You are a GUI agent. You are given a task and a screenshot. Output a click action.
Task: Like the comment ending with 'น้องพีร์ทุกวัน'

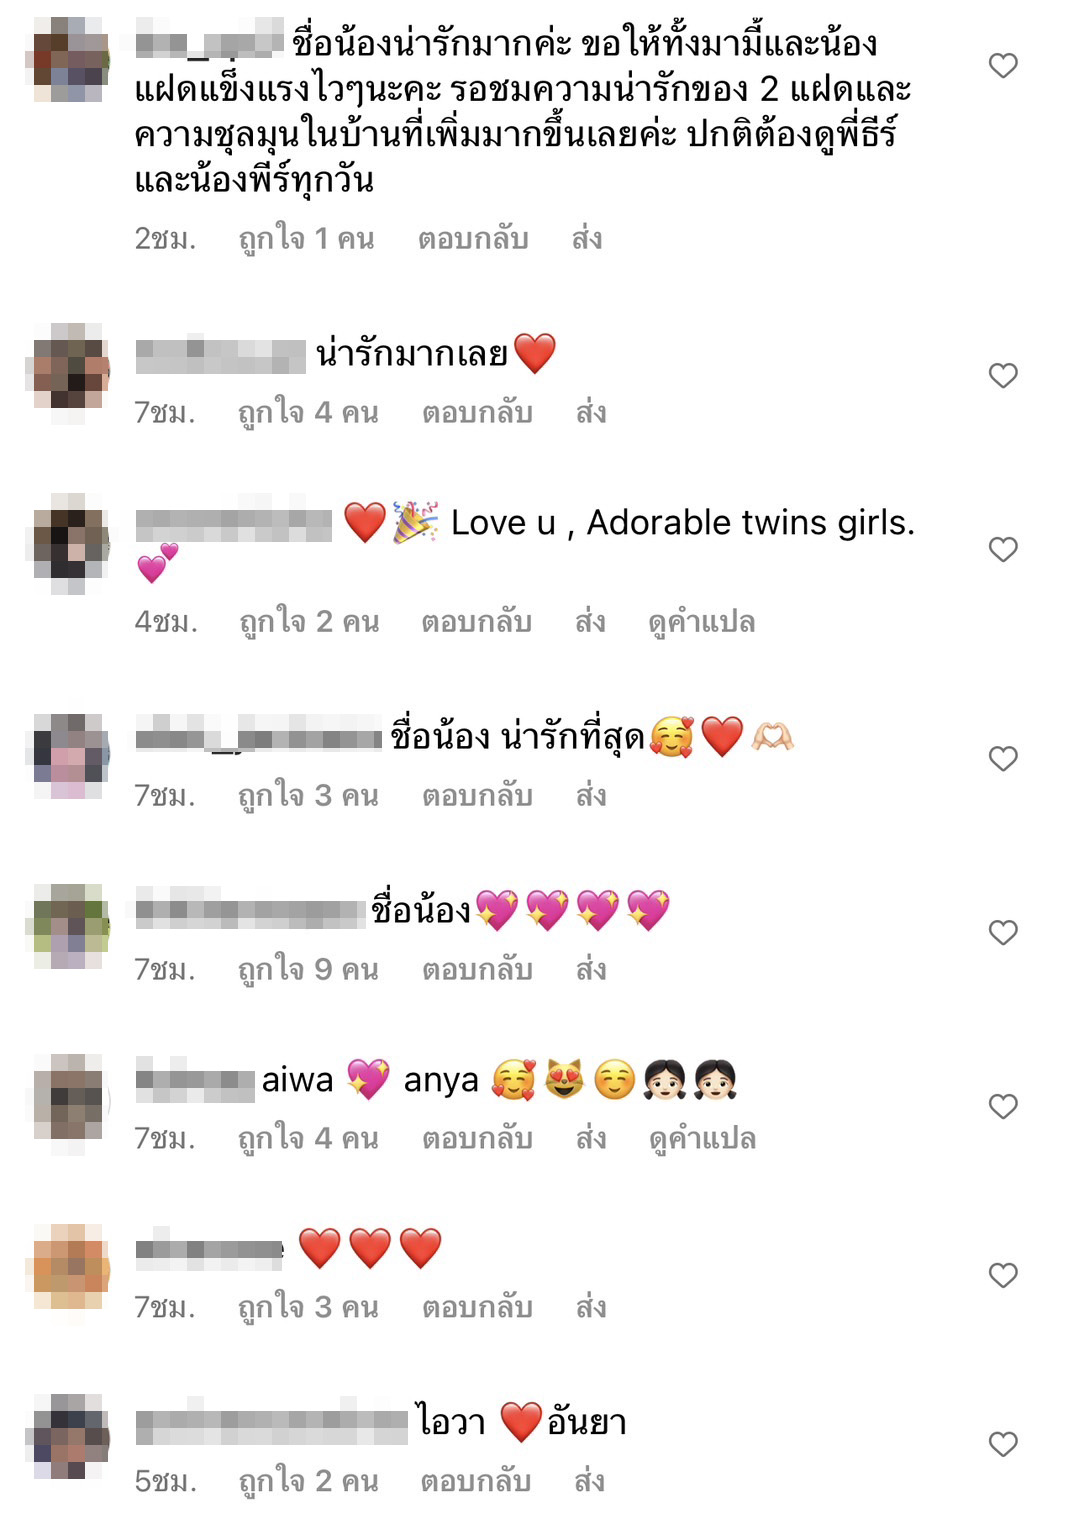click(1002, 66)
